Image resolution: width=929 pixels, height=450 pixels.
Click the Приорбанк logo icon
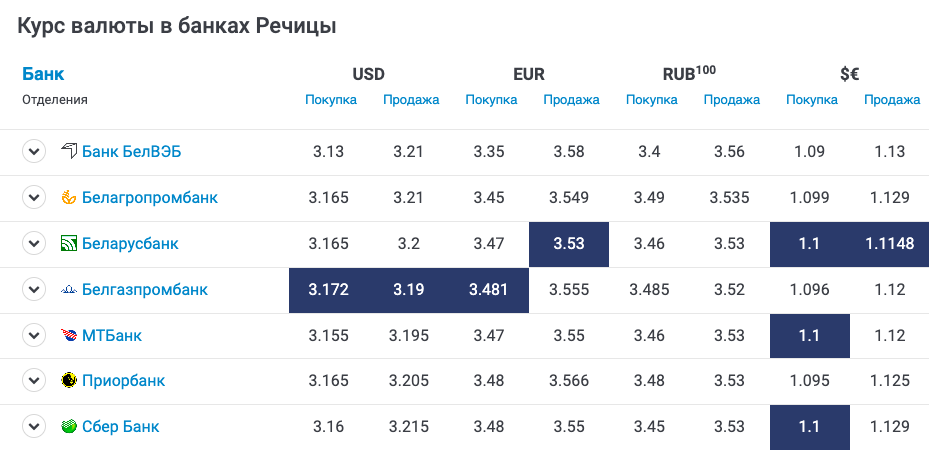tap(69, 380)
